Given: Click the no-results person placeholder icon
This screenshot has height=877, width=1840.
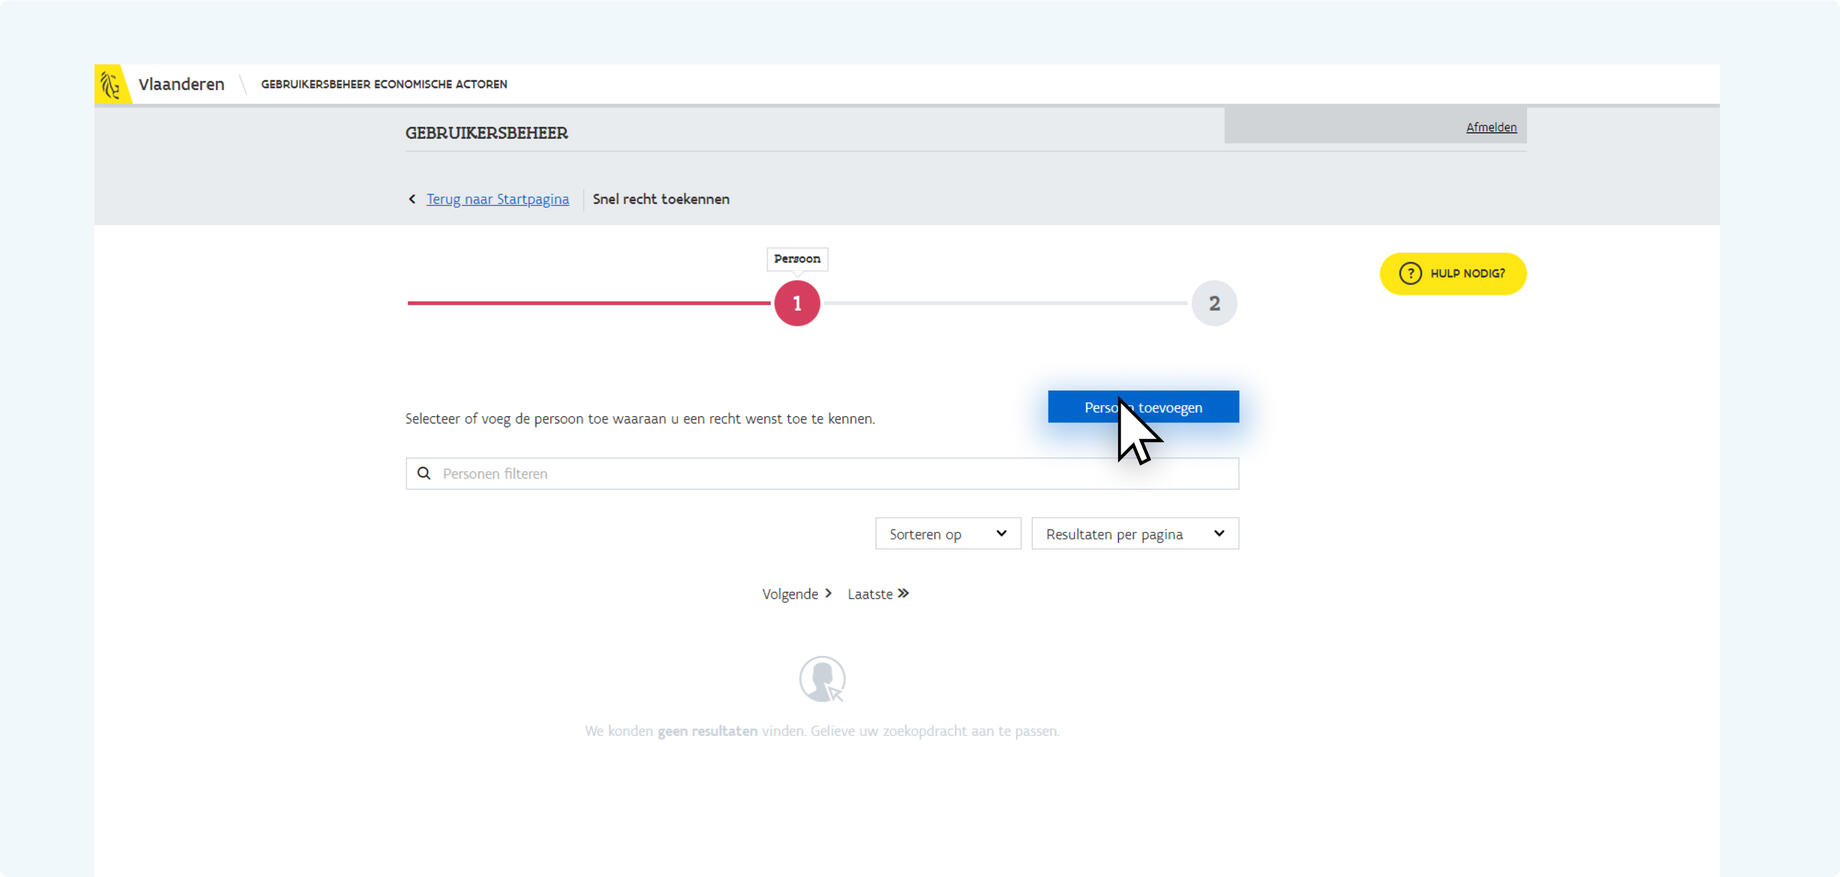Looking at the screenshot, I should [822, 680].
